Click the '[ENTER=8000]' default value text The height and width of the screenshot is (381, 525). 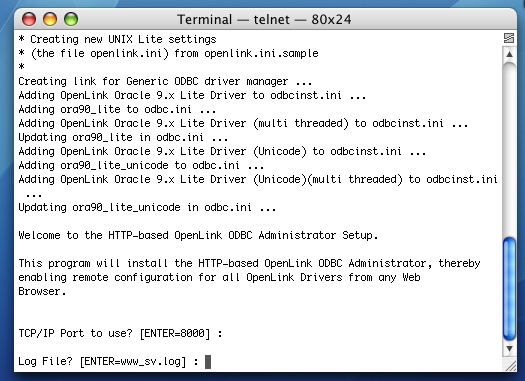tap(175, 333)
